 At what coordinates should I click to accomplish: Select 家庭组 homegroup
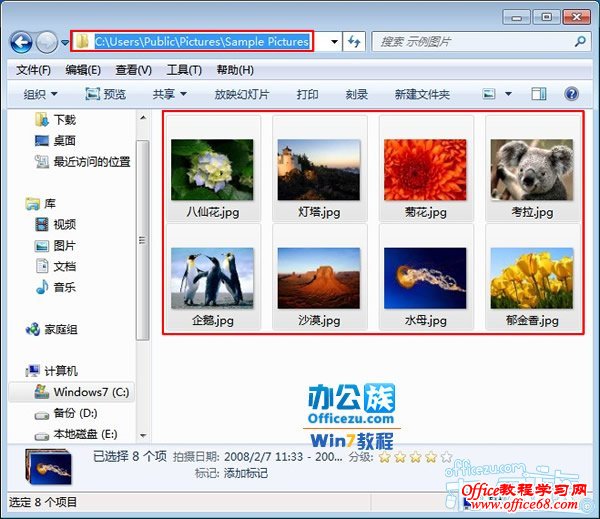click(x=52, y=329)
